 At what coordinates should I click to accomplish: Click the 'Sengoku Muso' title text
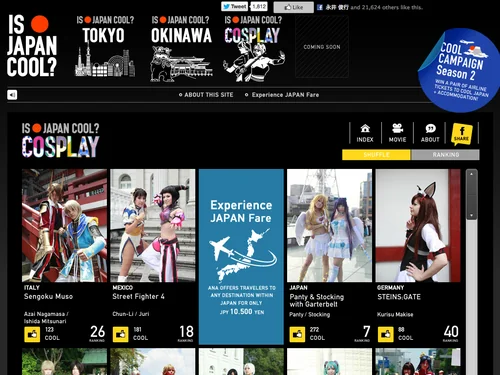pyautogui.click(x=48, y=297)
